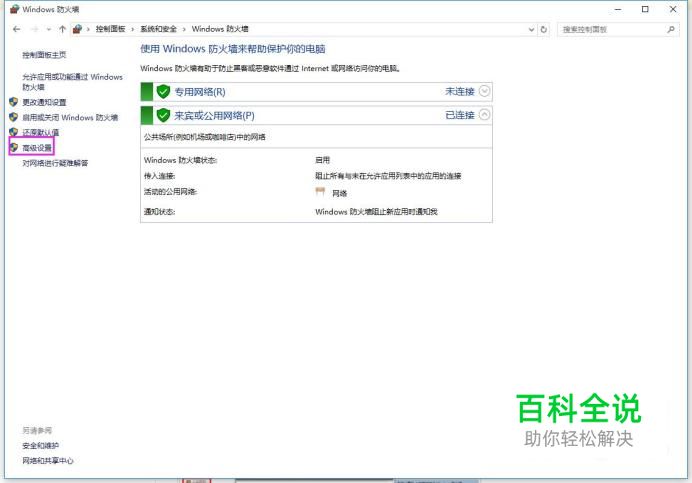Click shield icon beside 更改通知设置
692x483 pixels.
(14, 102)
